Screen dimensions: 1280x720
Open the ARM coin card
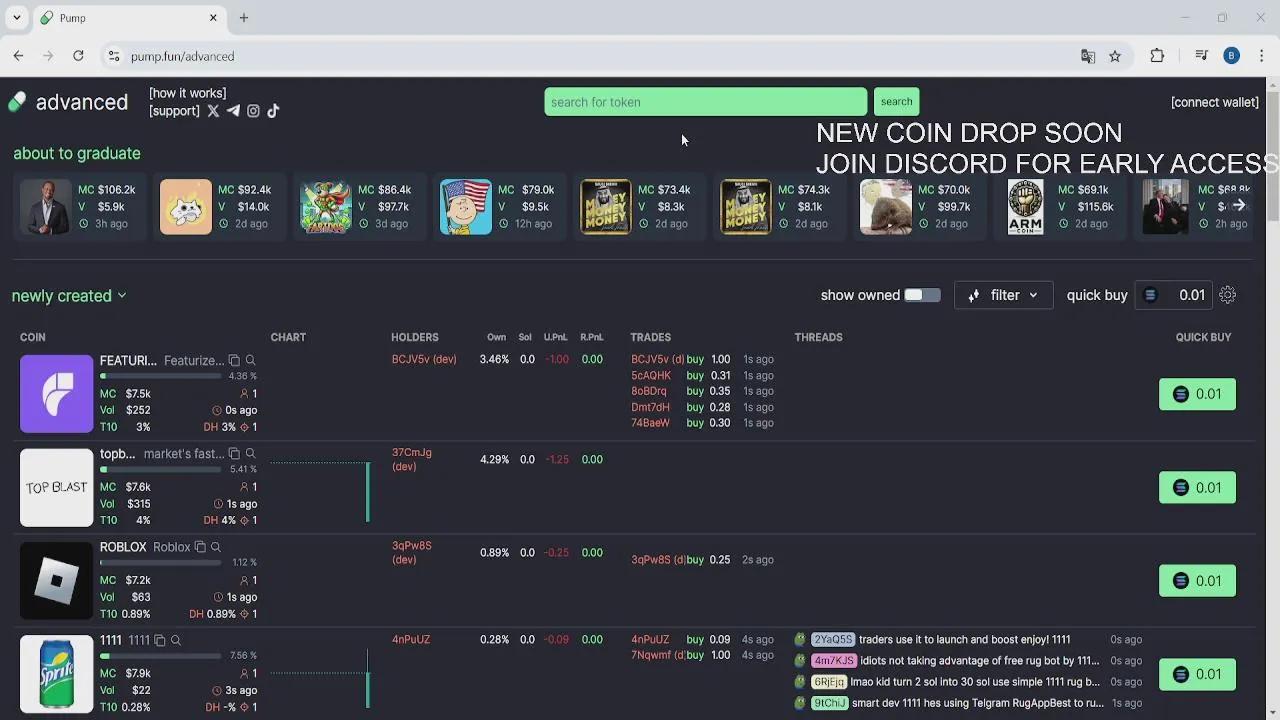click(1060, 207)
